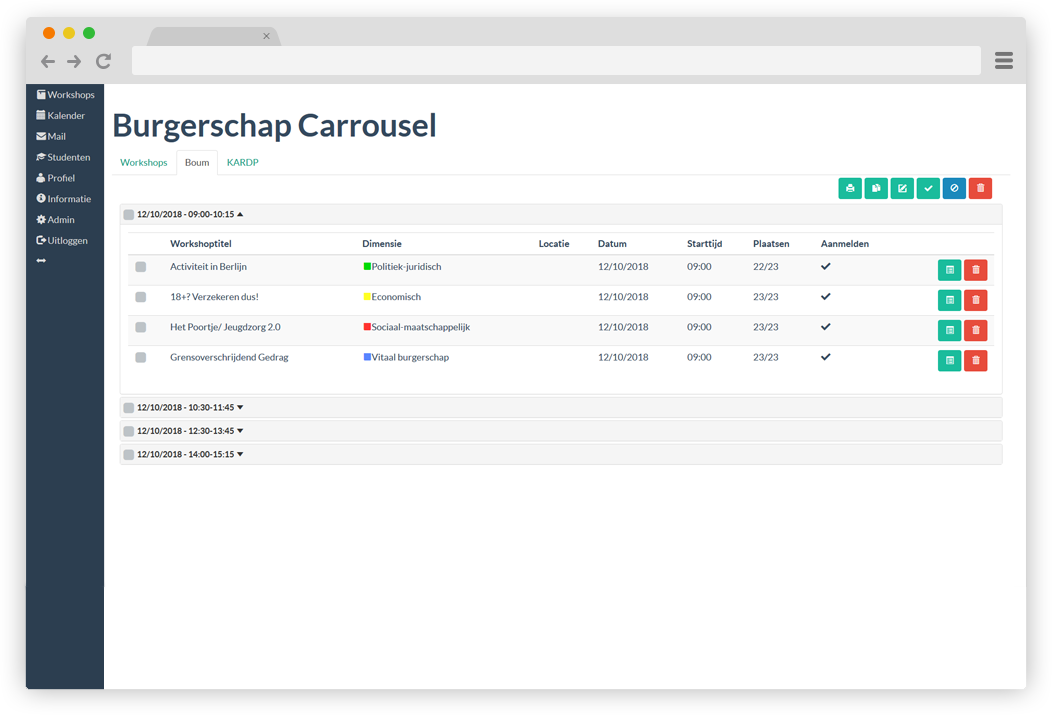The width and height of the screenshot is (1052, 715).
Task: Tick checkbox for 18+? Verzekeren dus!
Action: (141, 297)
